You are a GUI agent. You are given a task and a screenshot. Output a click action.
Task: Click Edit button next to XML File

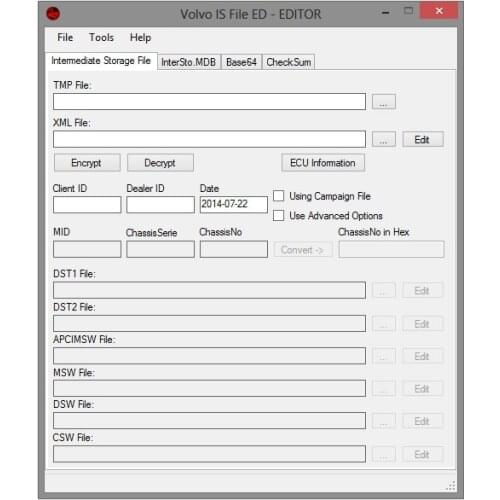[x=423, y=139]
